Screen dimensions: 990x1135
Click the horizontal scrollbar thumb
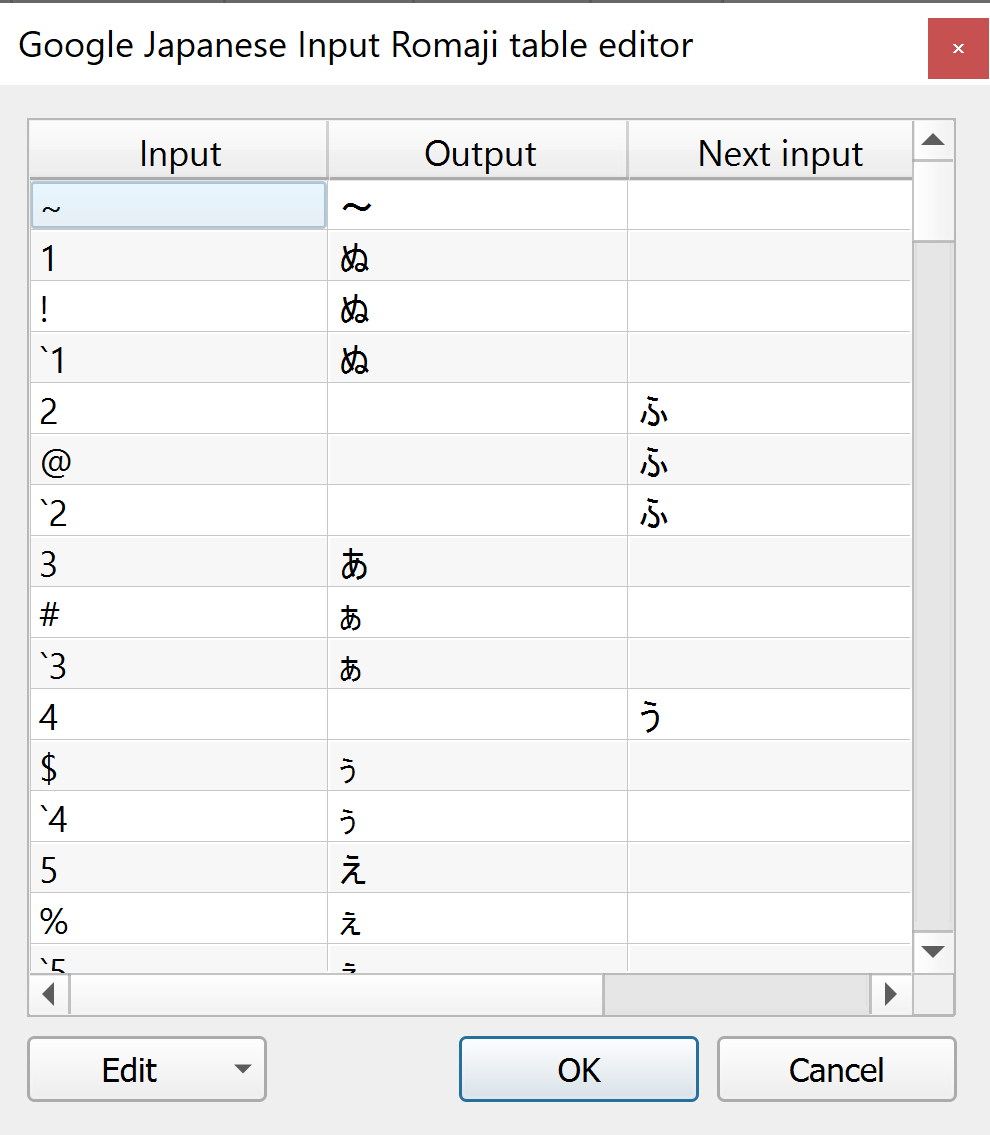(337, 994)
